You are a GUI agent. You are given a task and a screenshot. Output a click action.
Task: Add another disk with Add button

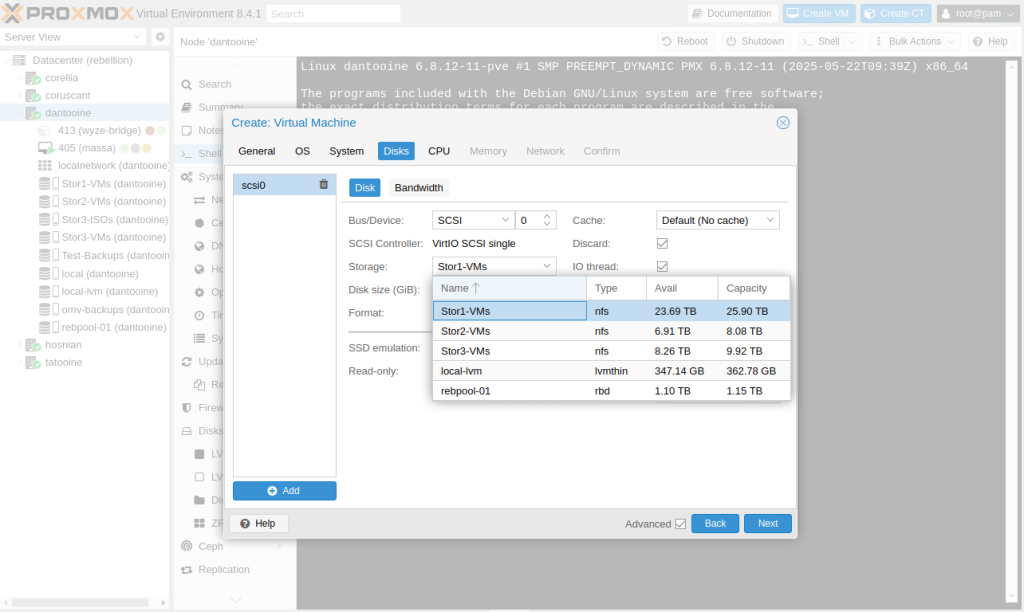[x=284, y=491]
